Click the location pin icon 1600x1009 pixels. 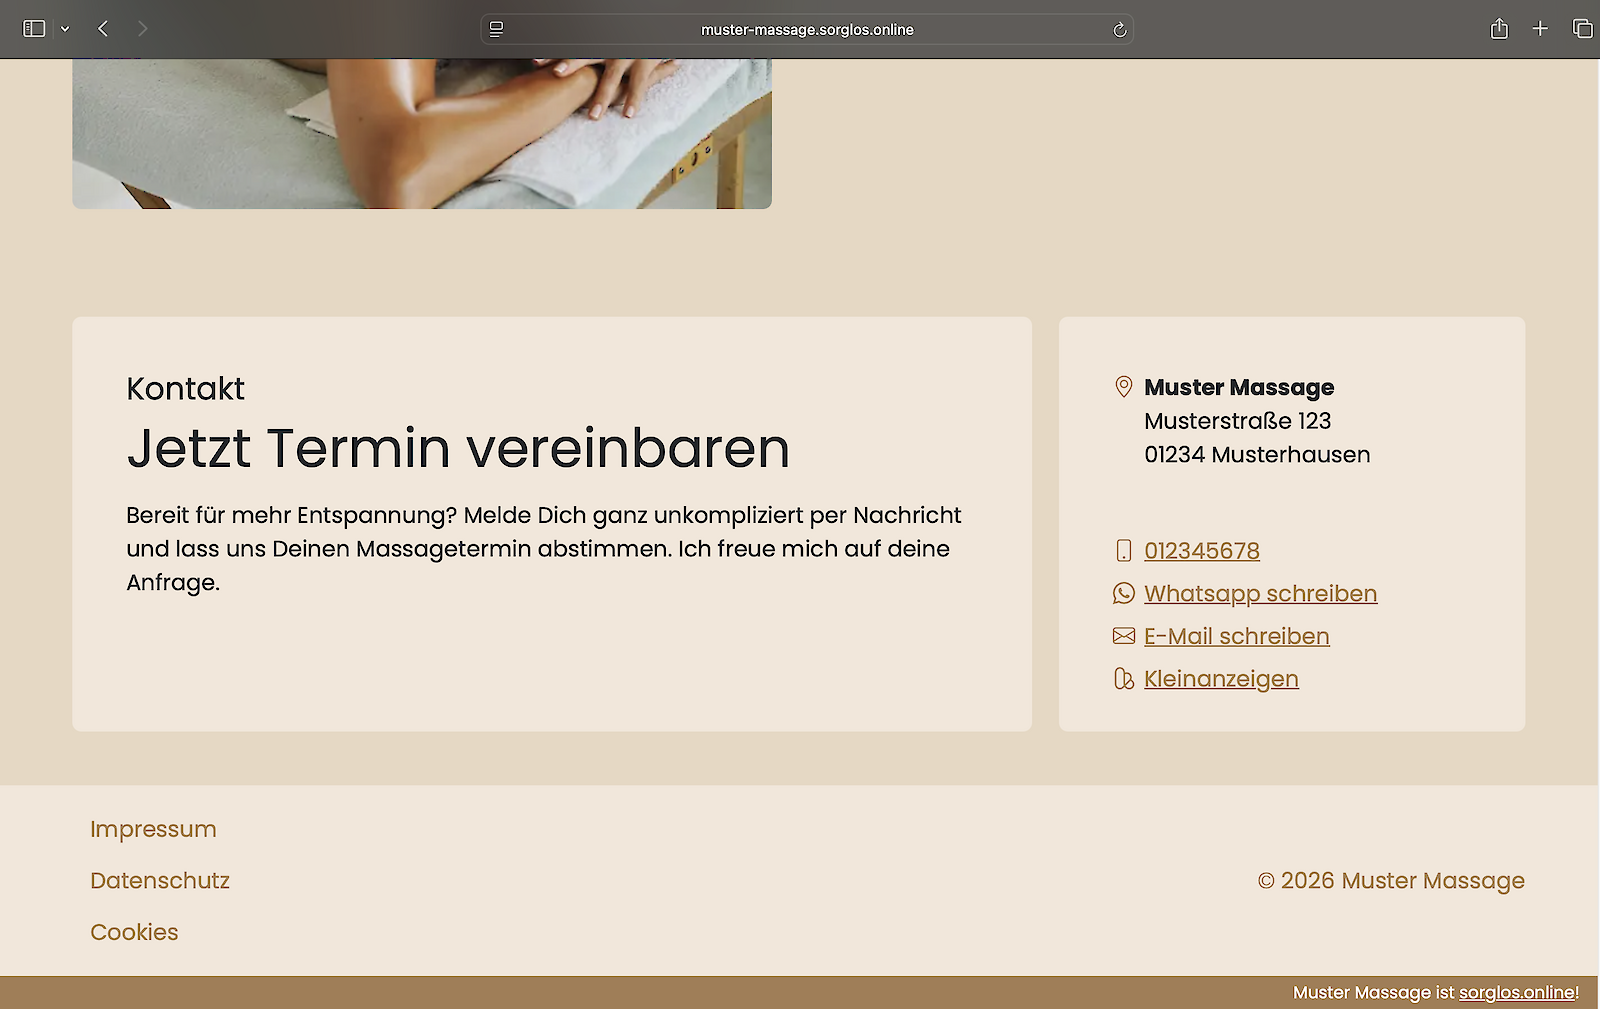pos(1124,387)
